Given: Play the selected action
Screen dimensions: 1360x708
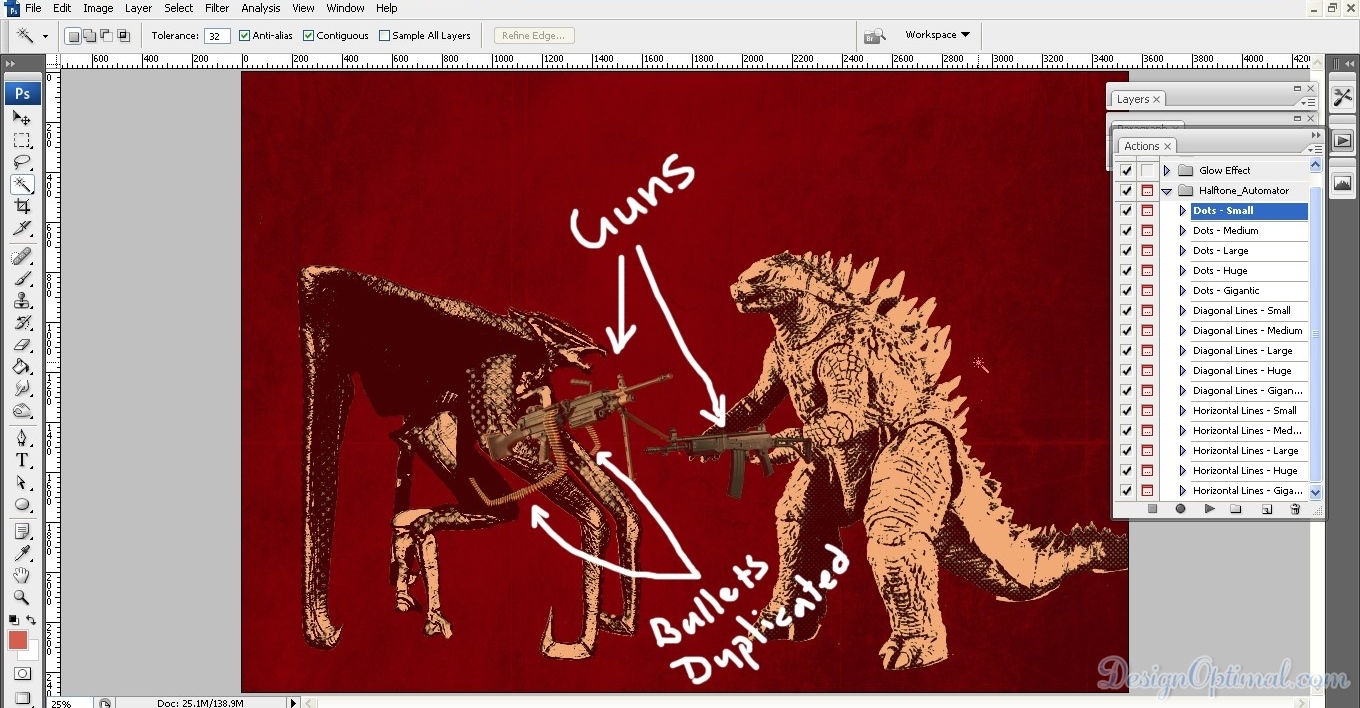Looking at the screenshot, I should (1209, 509).
